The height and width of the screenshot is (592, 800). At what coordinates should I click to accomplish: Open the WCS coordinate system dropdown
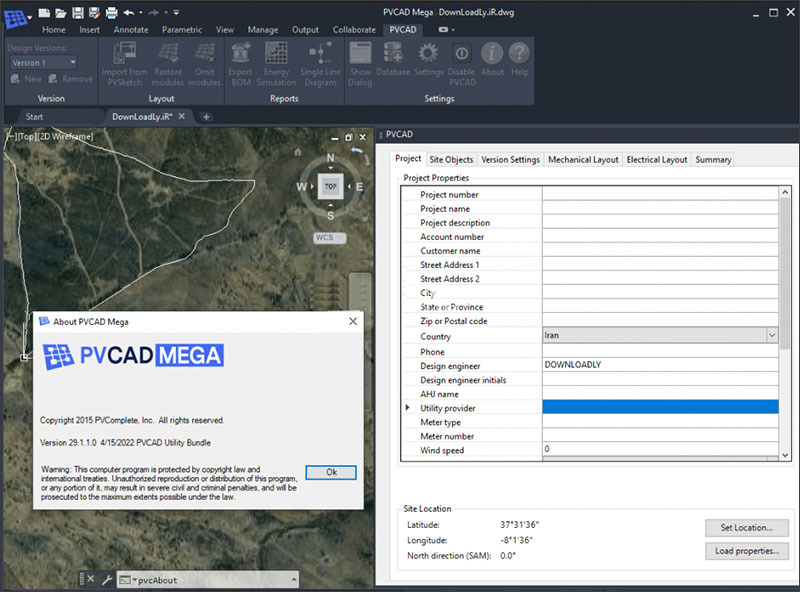(x=330, y=238)
